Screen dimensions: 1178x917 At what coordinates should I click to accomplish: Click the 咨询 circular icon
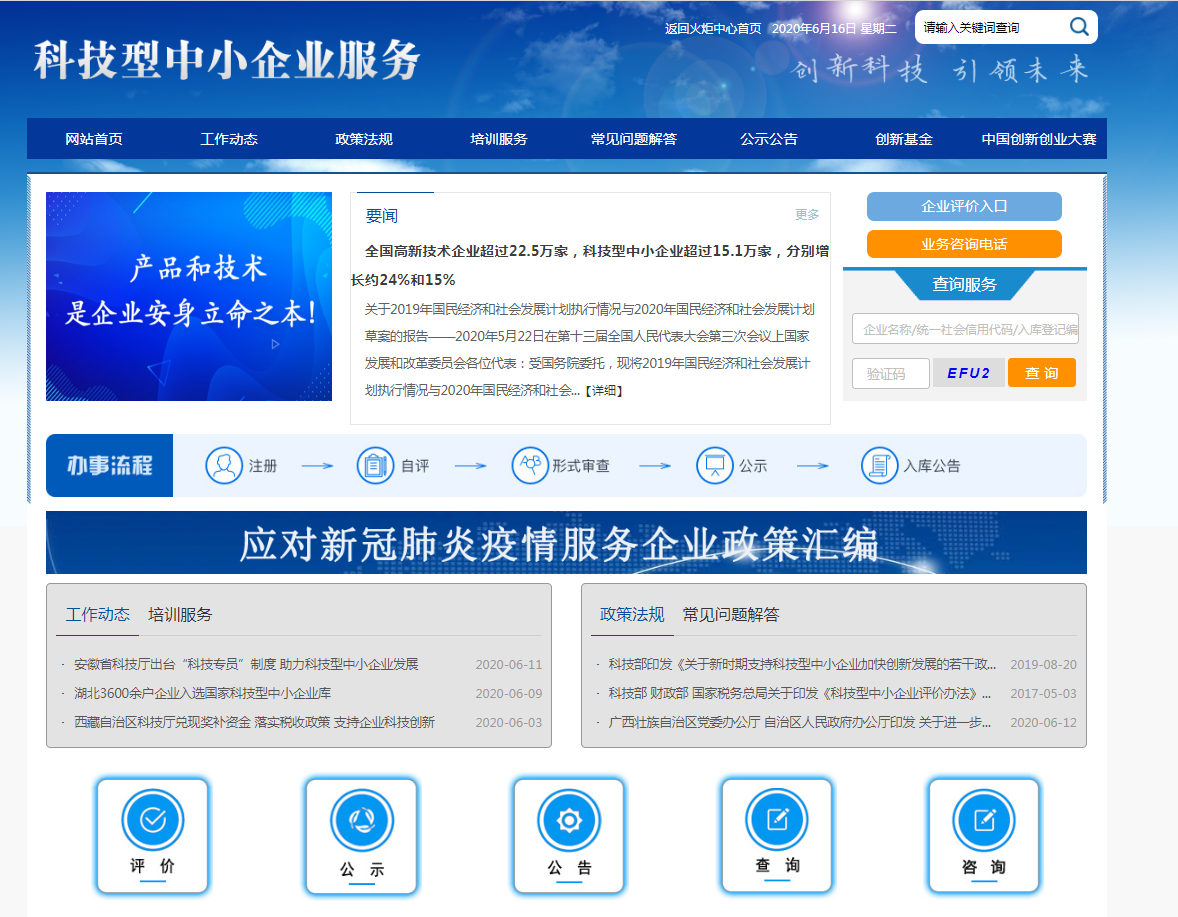(x=984, y=818)
